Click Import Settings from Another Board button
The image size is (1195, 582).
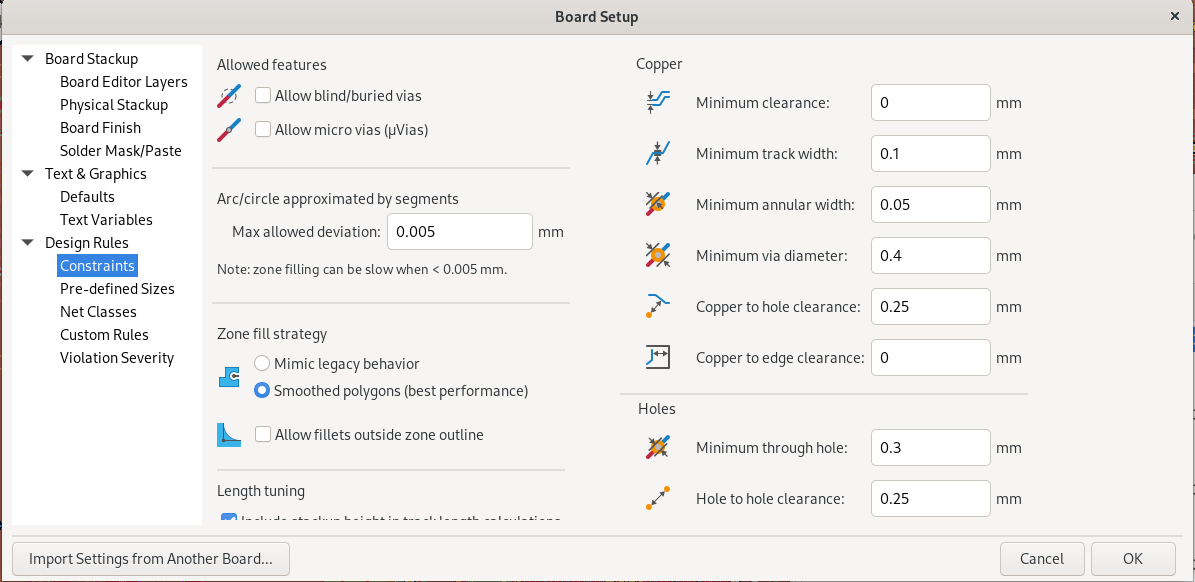(x=151, y=559)
